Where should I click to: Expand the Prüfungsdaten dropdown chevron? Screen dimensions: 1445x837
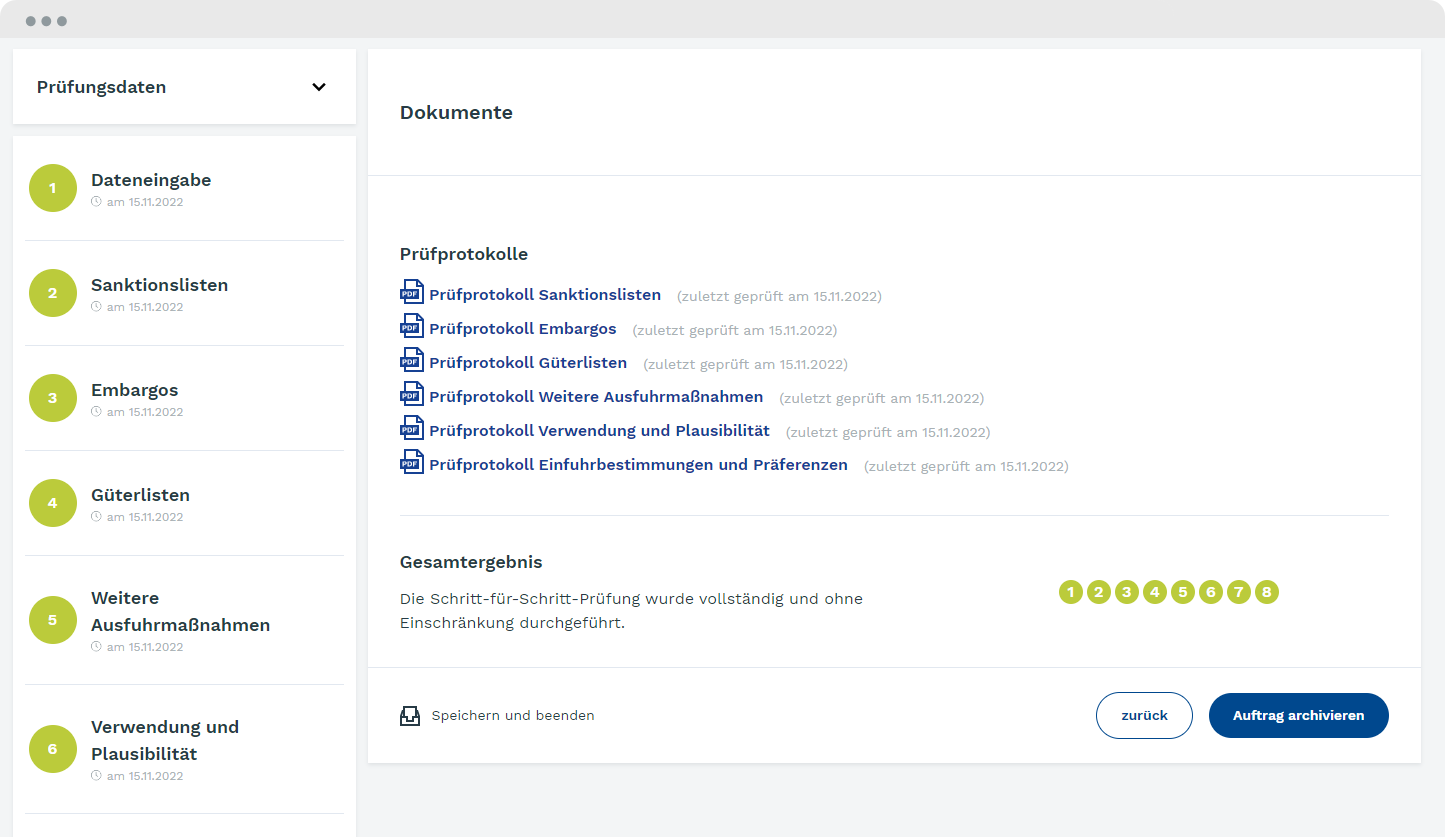(319, 87)
